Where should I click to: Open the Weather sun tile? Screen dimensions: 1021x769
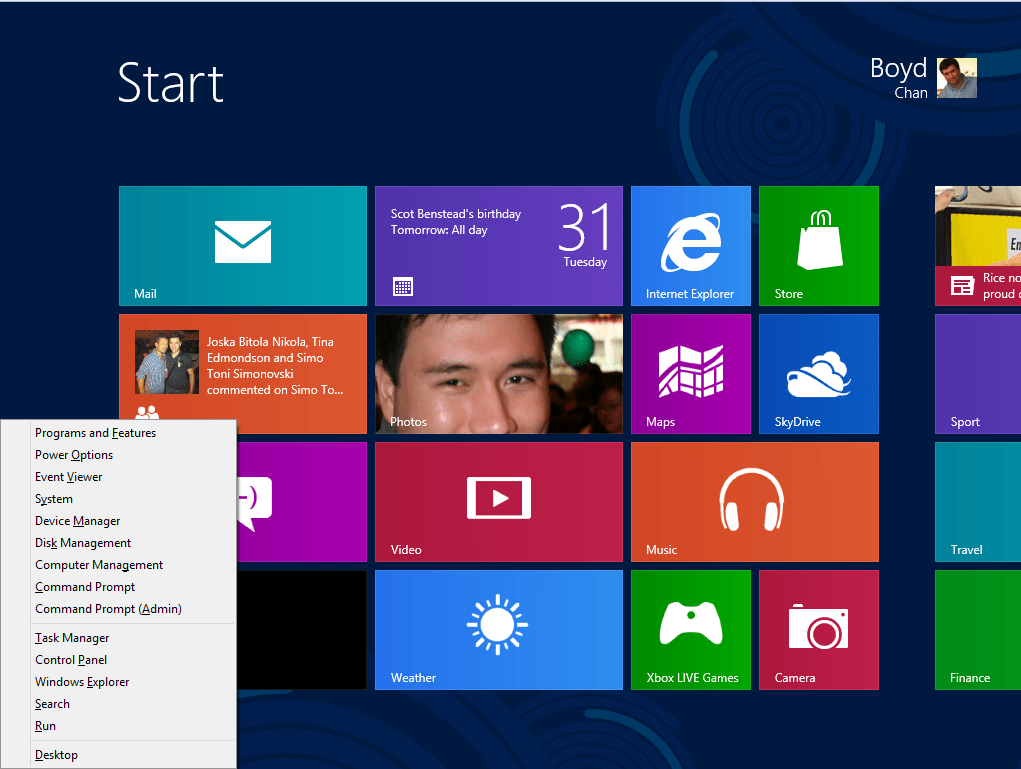499,630
